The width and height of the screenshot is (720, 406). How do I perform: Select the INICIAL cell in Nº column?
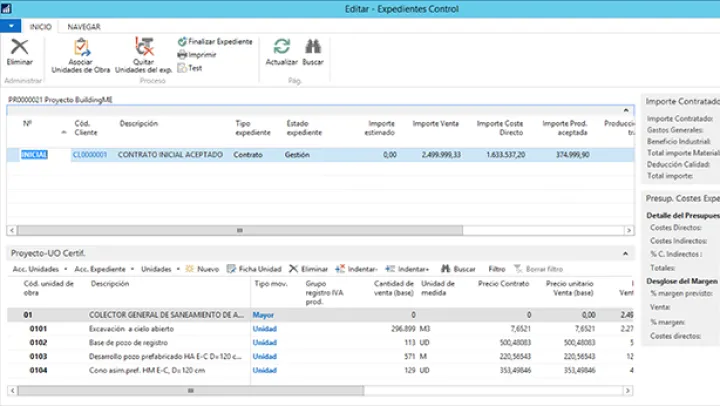[x=34, y=155]
